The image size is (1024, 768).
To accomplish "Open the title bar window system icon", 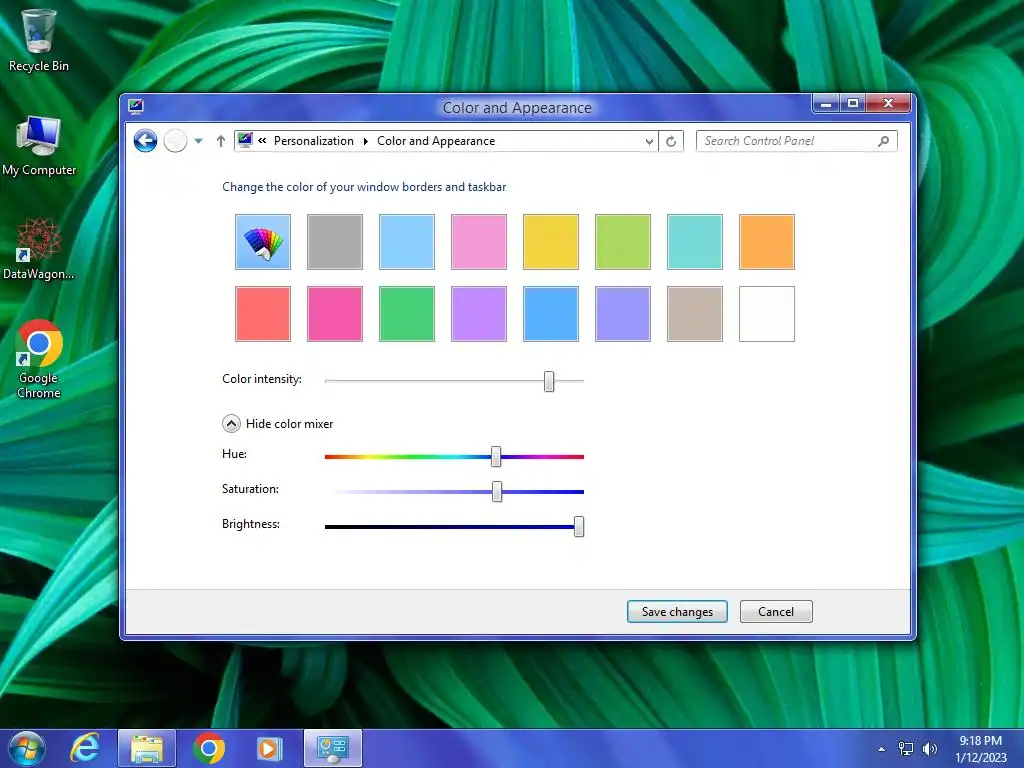I will (136, 106).
